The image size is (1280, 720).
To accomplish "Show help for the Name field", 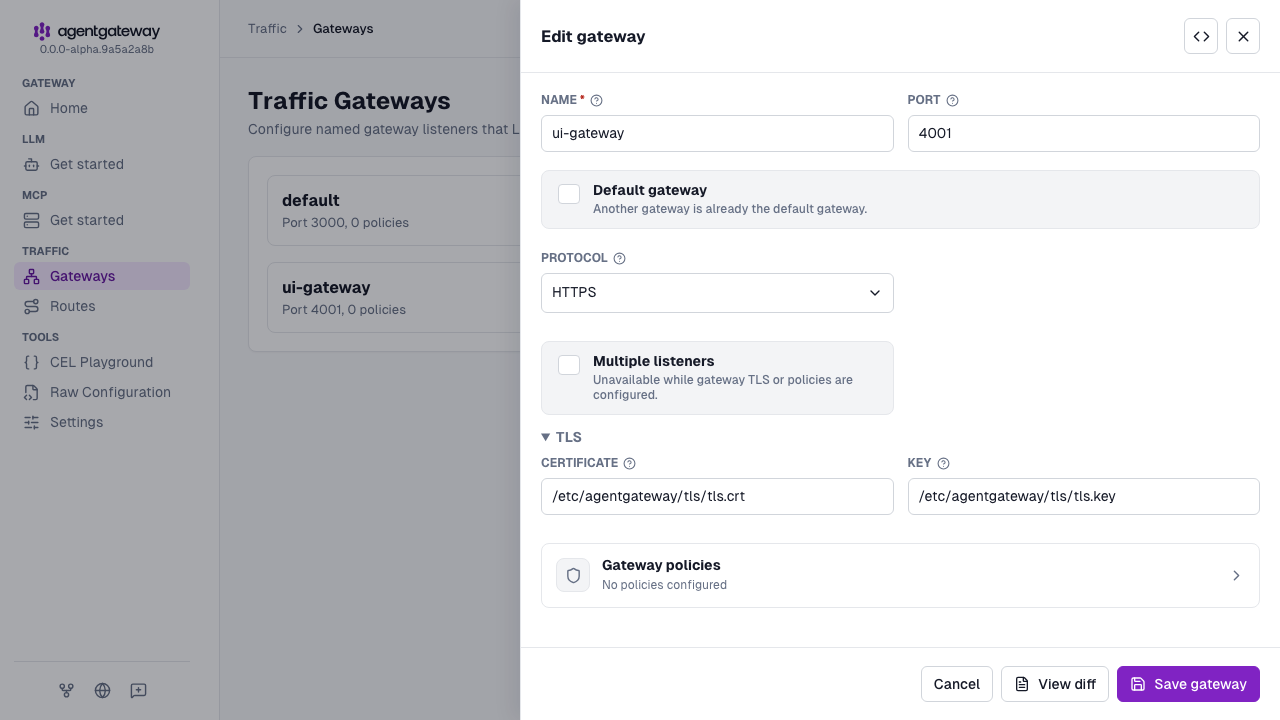I will (597, 100).
